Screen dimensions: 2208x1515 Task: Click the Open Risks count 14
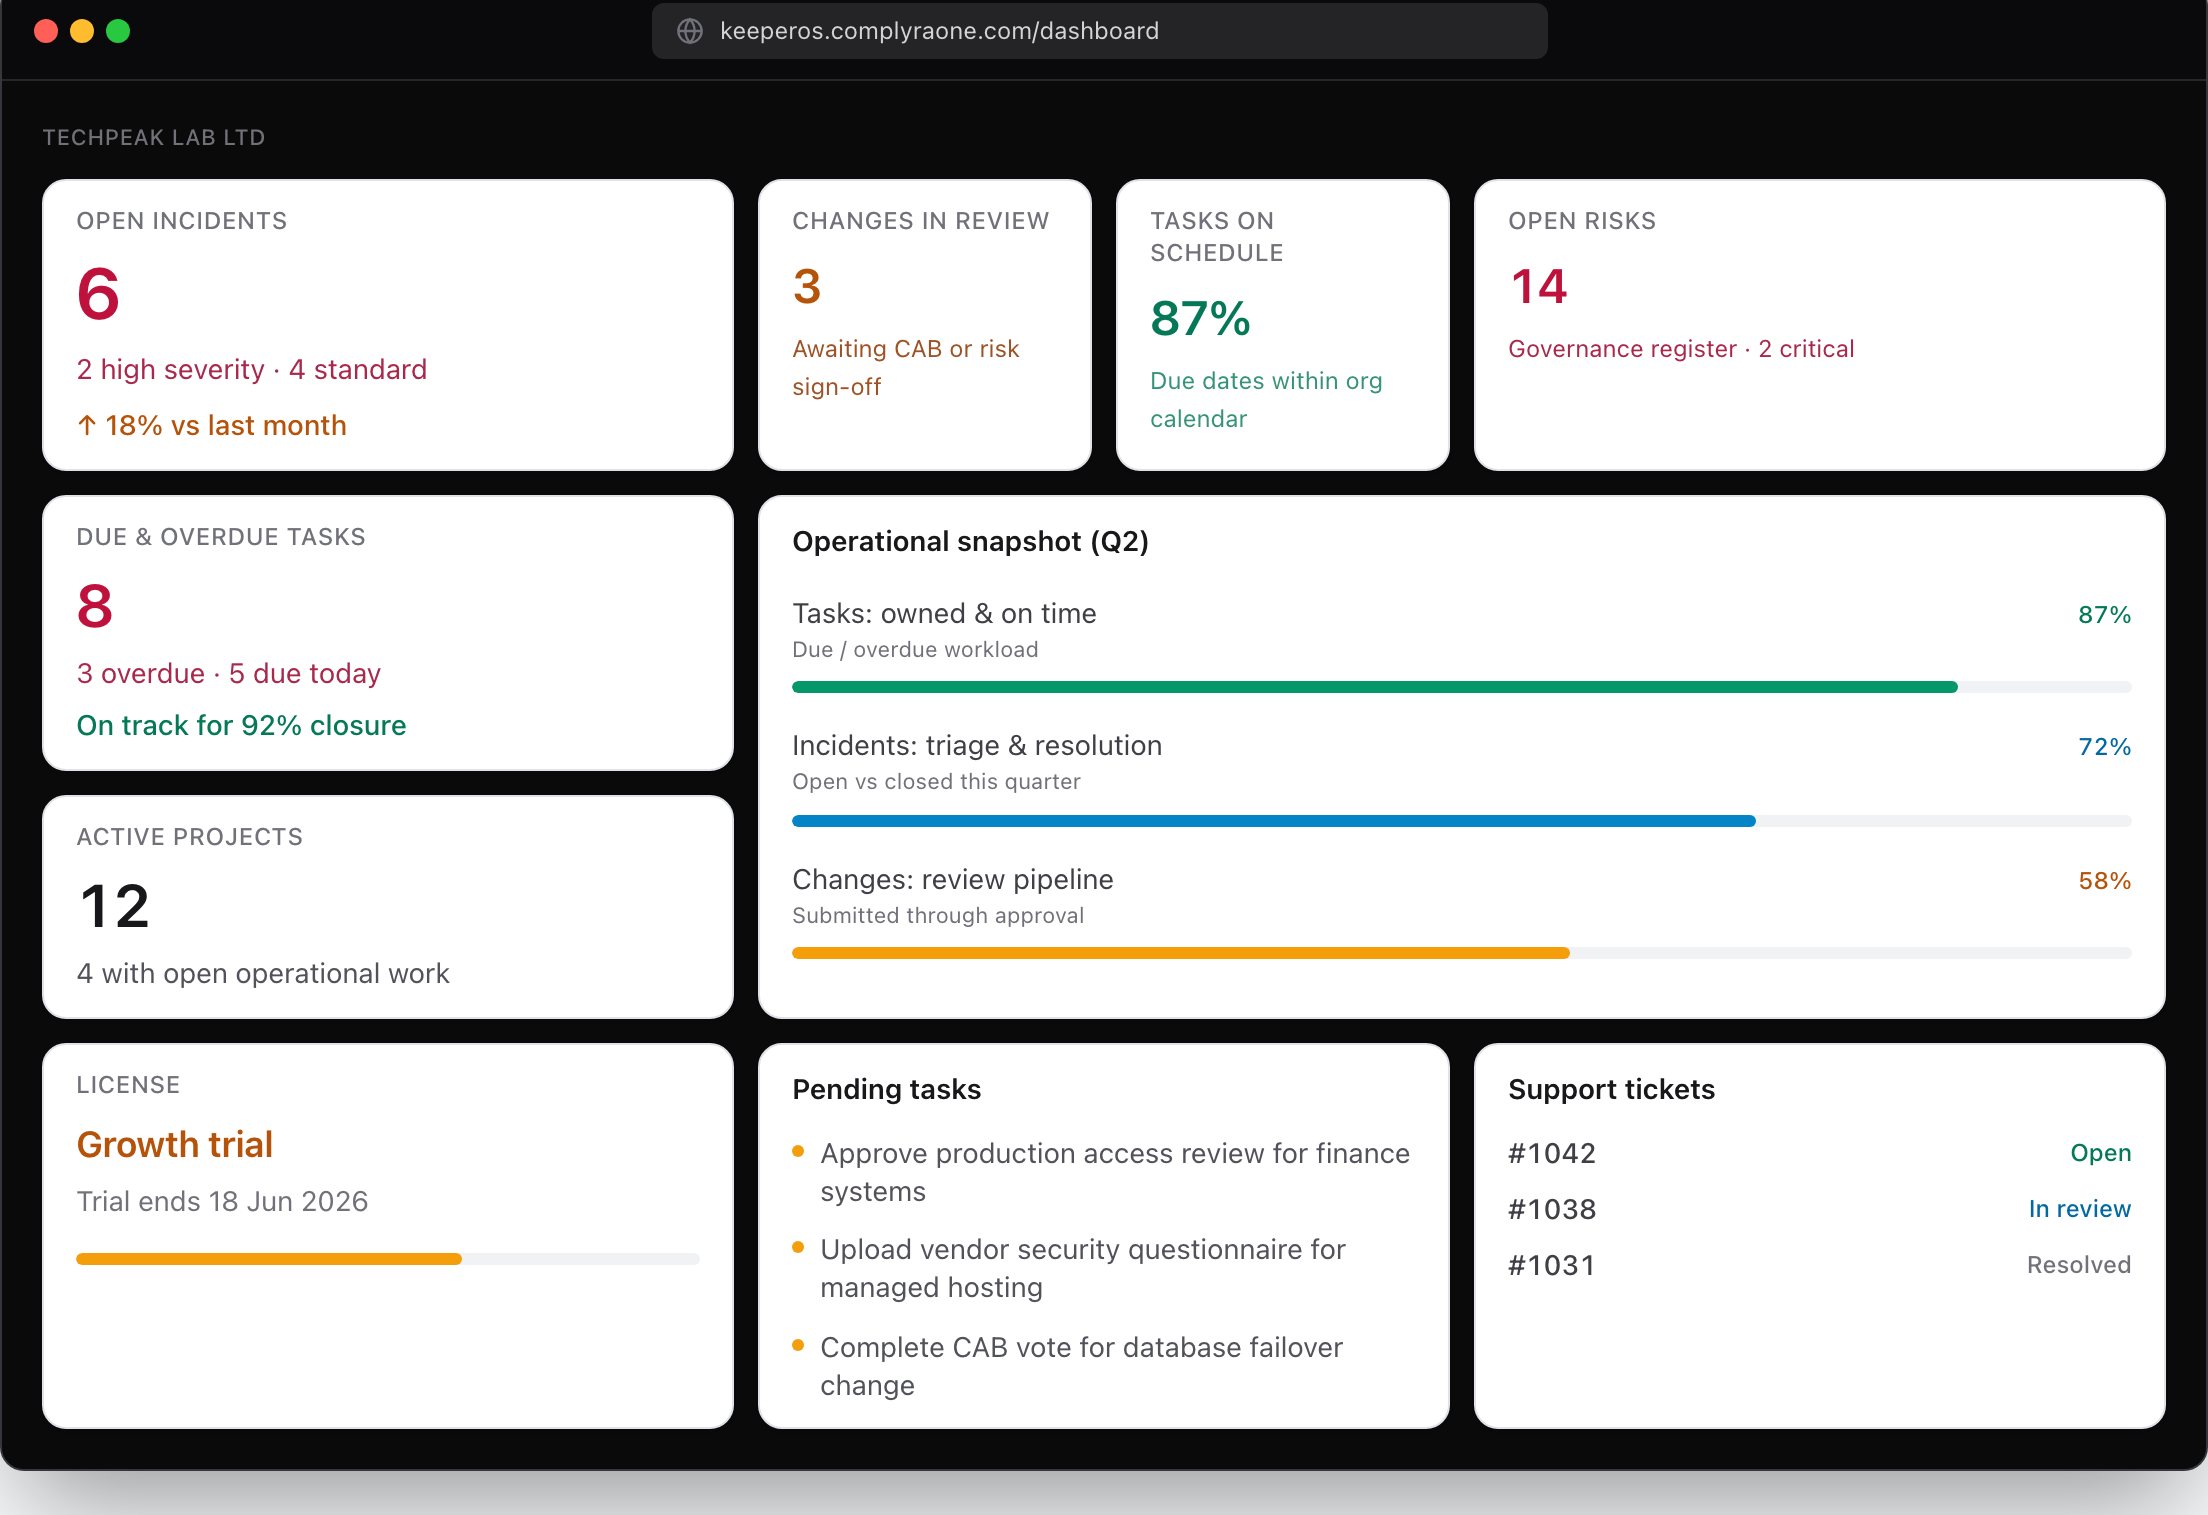pos(1538,287)
